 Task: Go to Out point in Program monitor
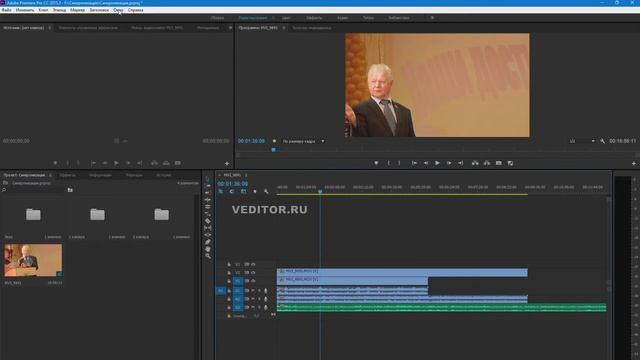(460, 163)
